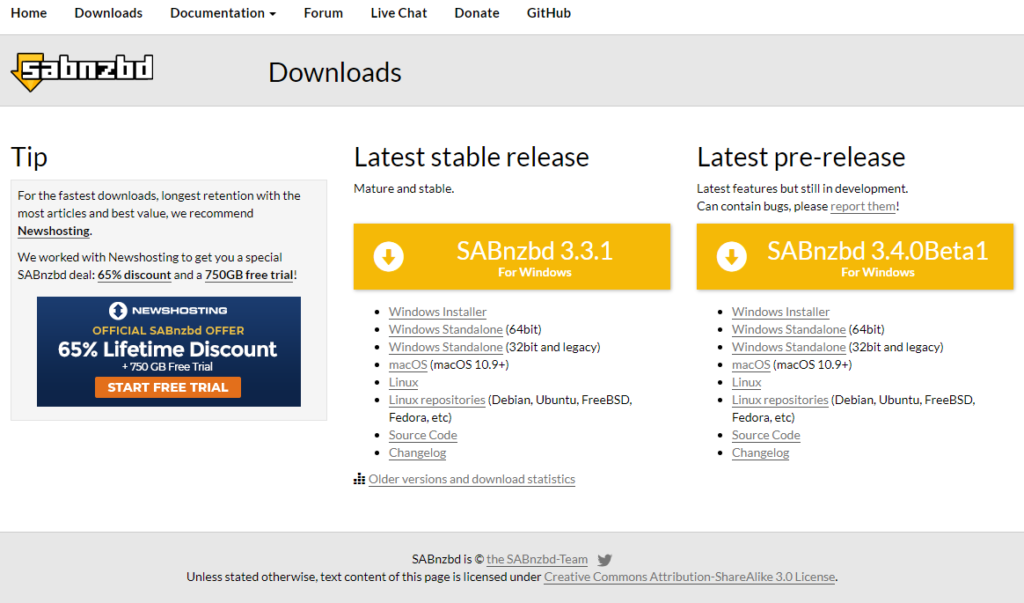Open Older versions and download statistics
This screenshot has height=603, width=1024.
(472, 479)
